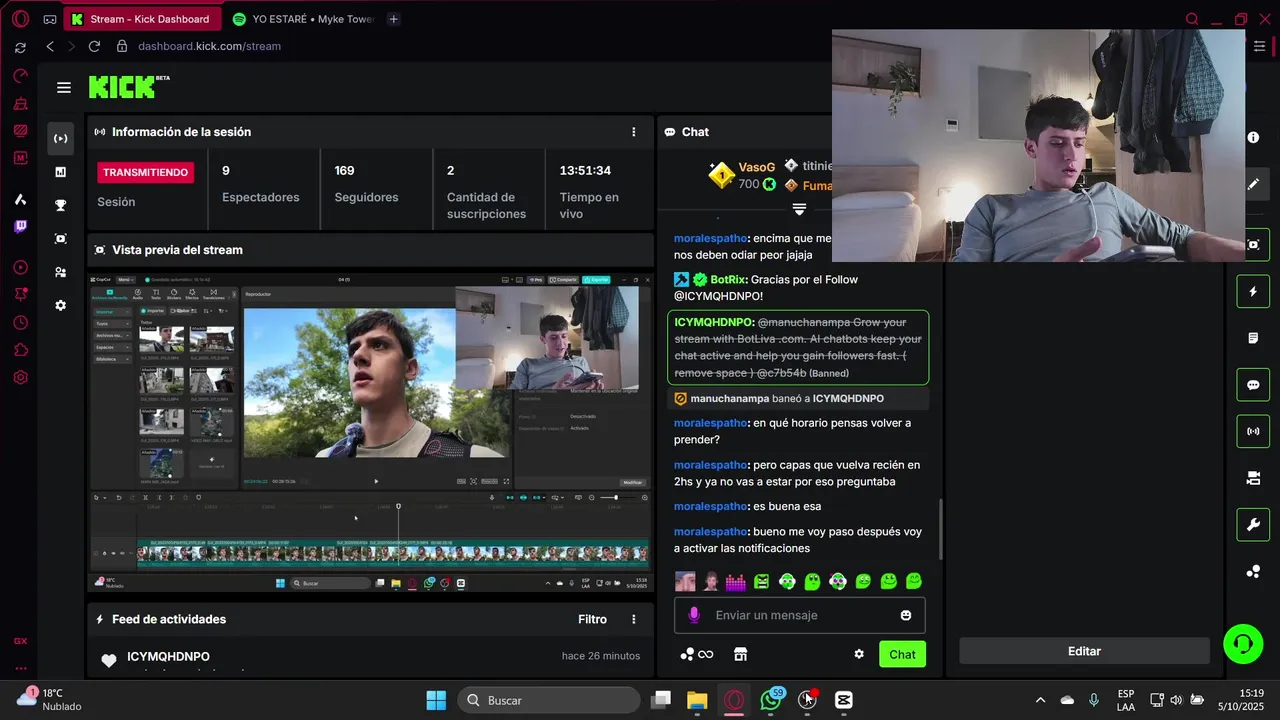Show hidden system tray icons
The image size is (1280, 720).
pyautogui.click(x=1040, y=700)
